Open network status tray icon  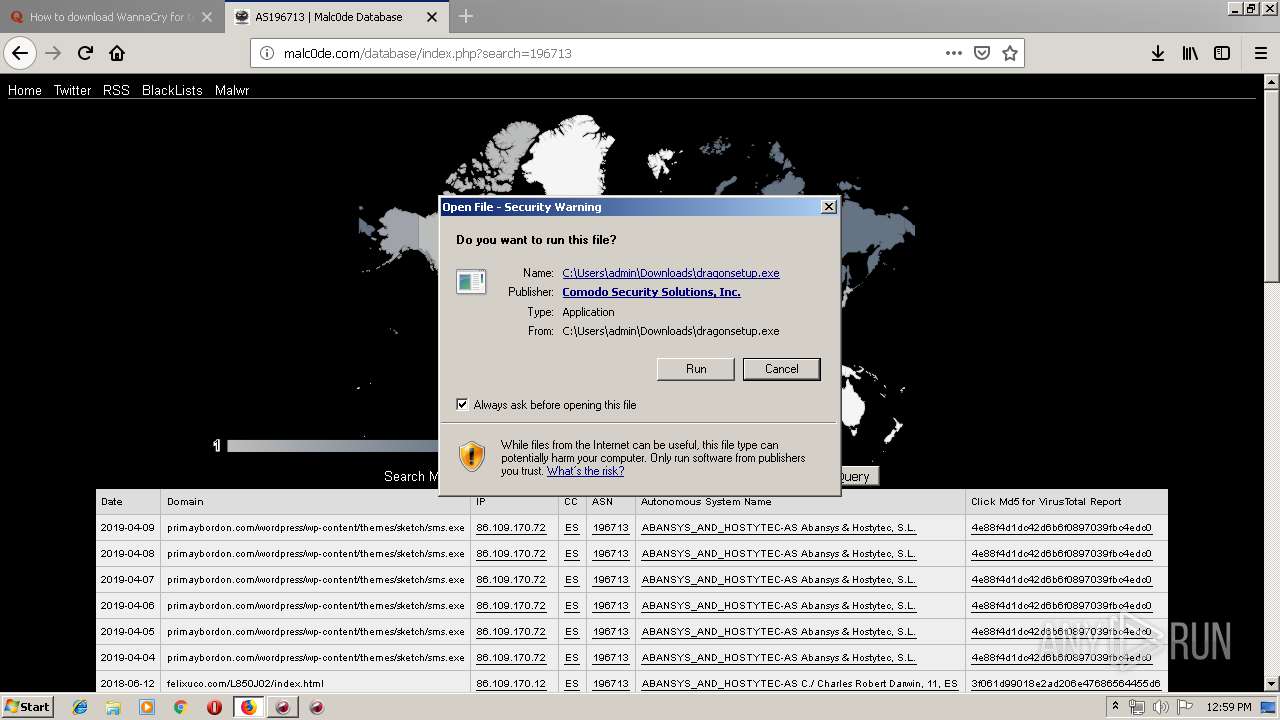coord(1137,707)
